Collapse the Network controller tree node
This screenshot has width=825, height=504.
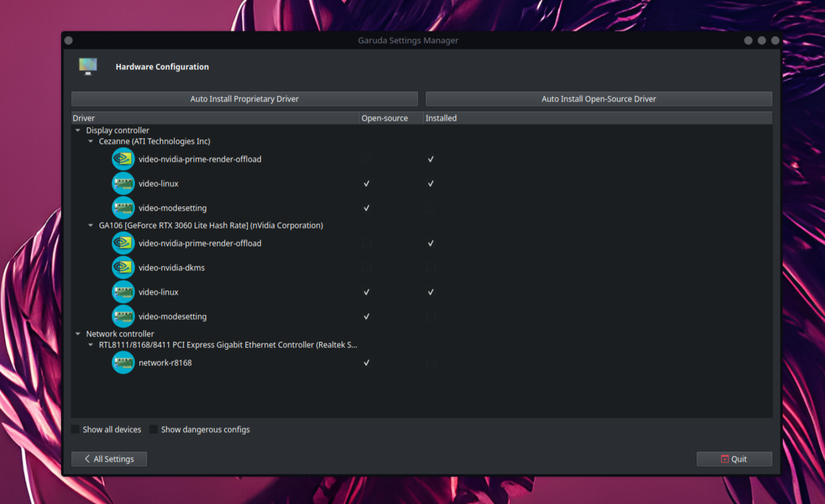(x=78, y=334)
